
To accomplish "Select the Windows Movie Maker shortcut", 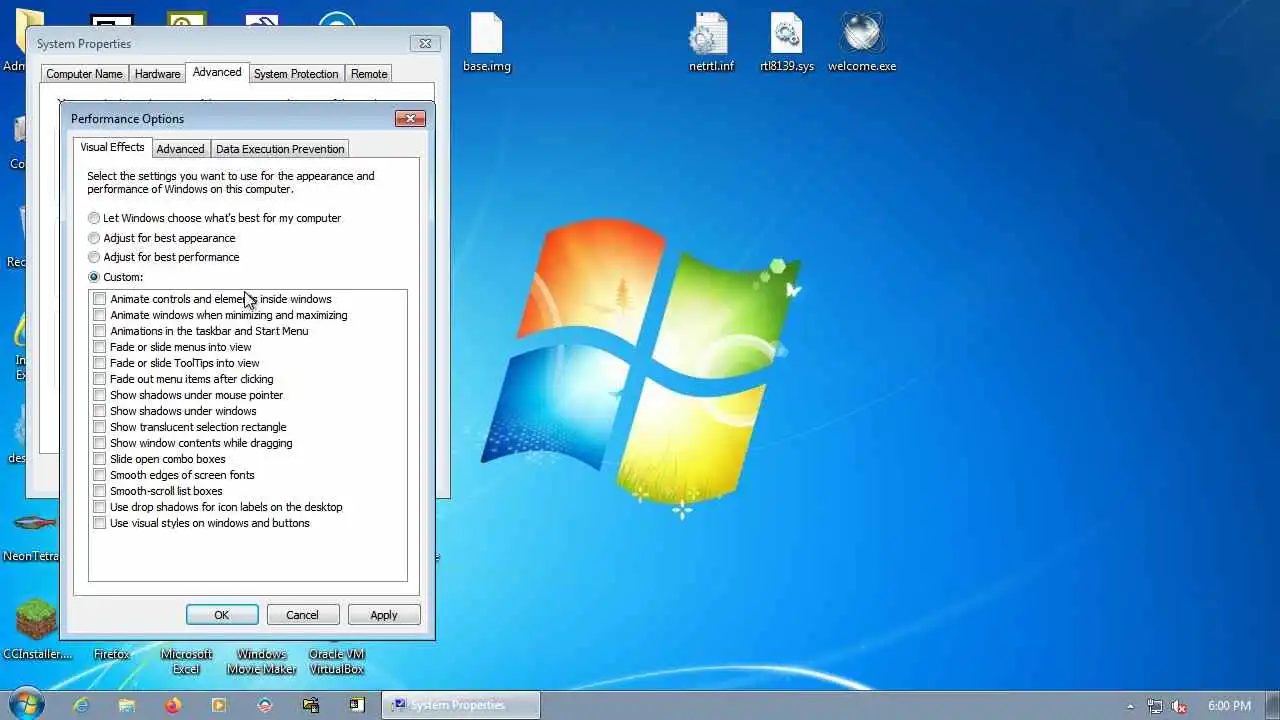I will pyautogui.click(x=262, y=661).
